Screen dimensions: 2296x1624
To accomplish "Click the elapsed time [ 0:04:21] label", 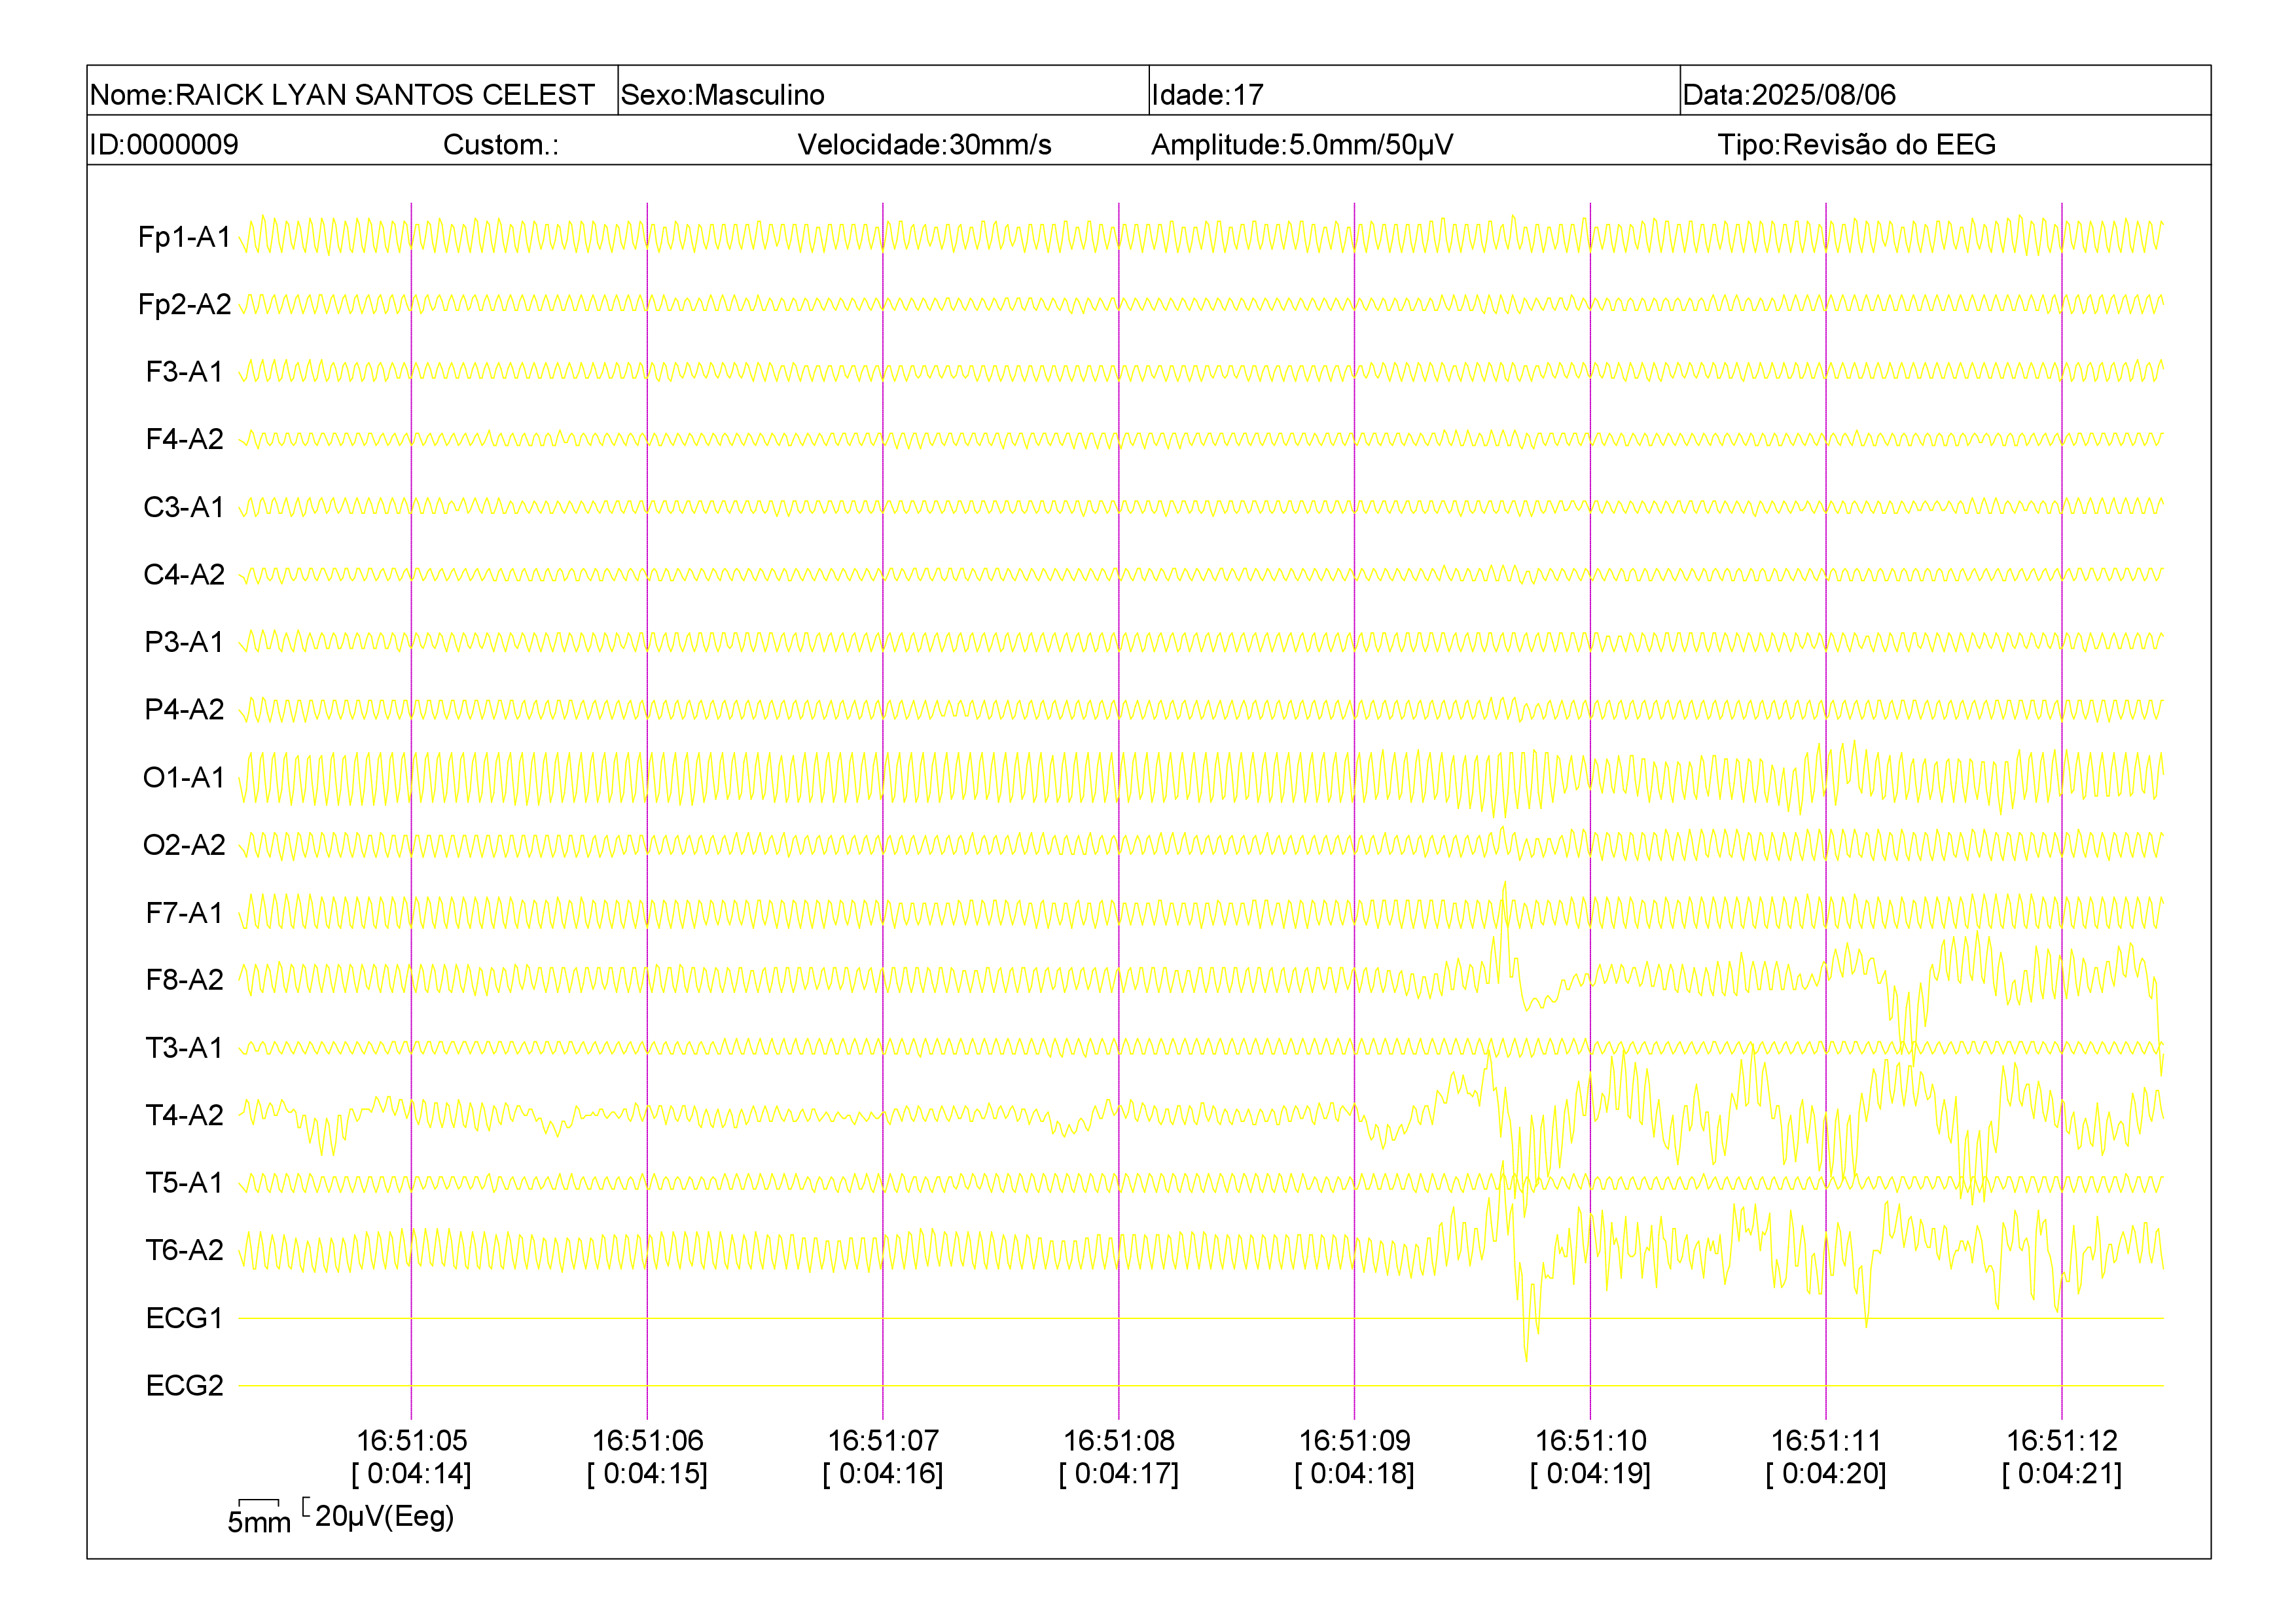I will click(x=2062, y=1474).
